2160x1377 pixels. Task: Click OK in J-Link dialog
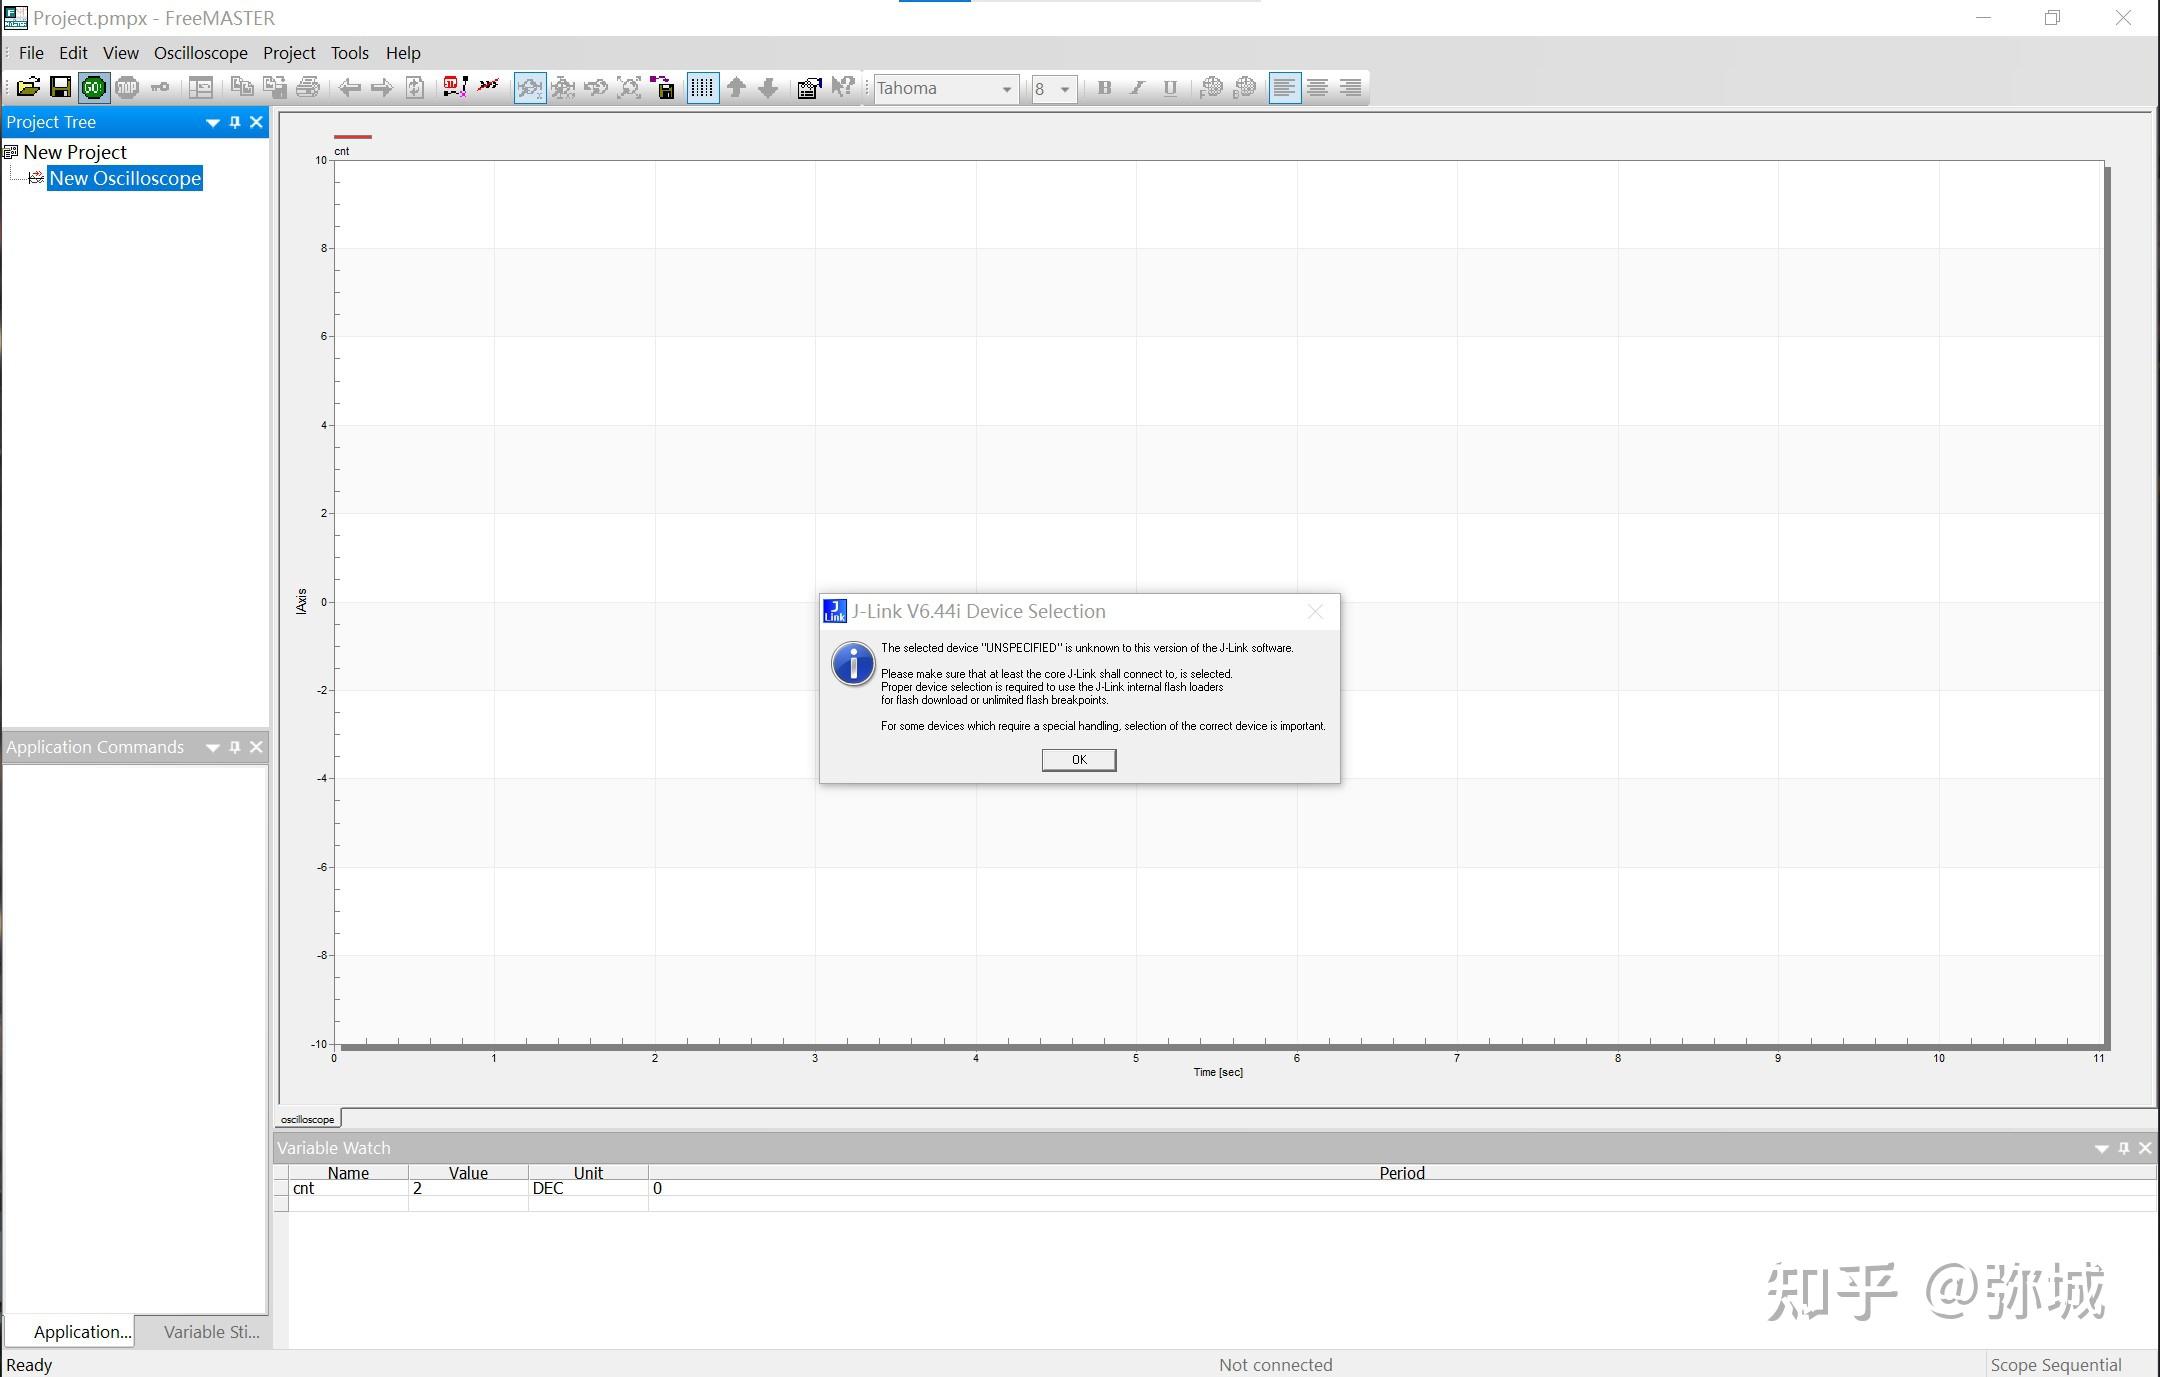1078,760
